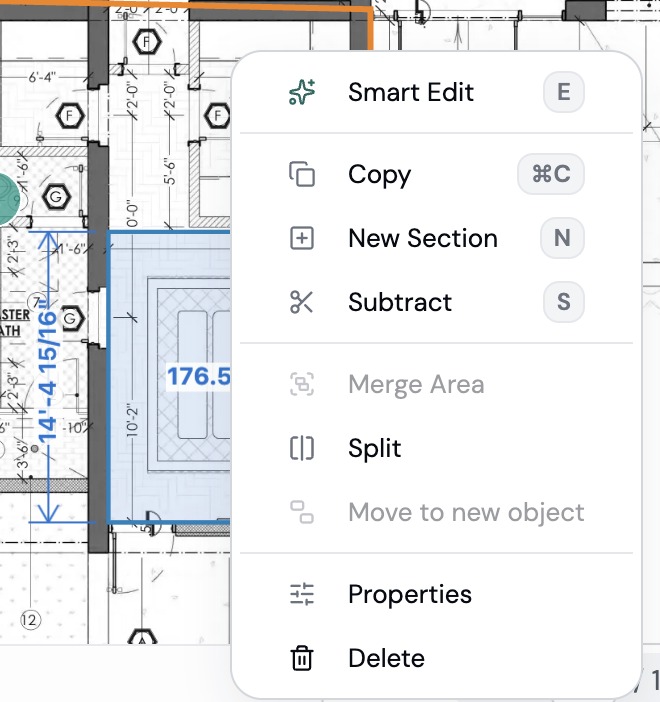This screenshot has height=702, width=660.
Task: Click the E shortcut badge
Action: click(564, 92)
